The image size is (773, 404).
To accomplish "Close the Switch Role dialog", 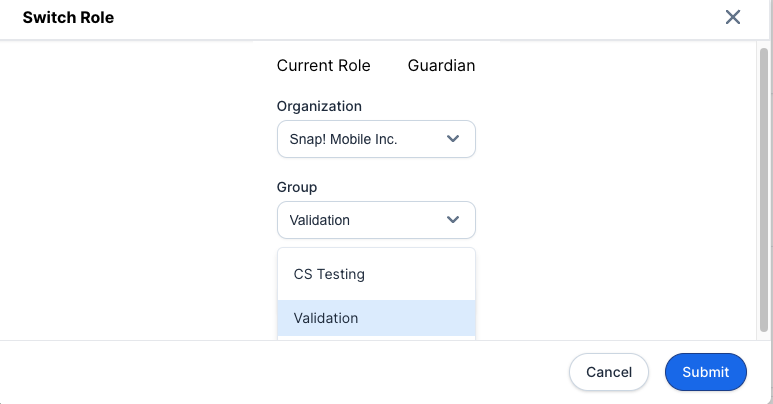I will [x=733, y=17].
